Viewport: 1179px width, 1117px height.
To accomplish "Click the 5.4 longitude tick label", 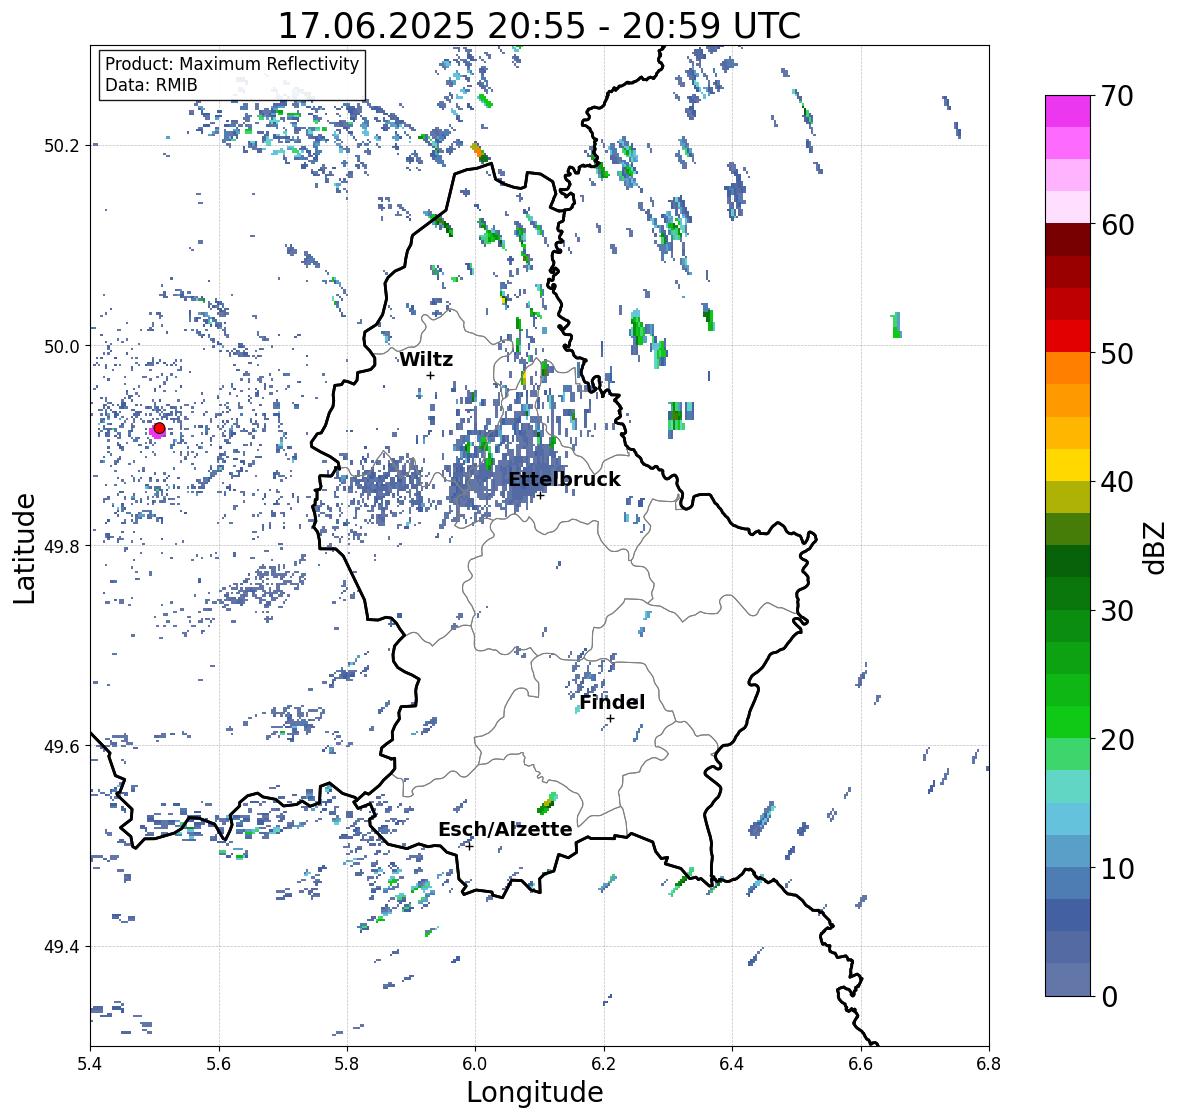I will tap(90, 1063).
